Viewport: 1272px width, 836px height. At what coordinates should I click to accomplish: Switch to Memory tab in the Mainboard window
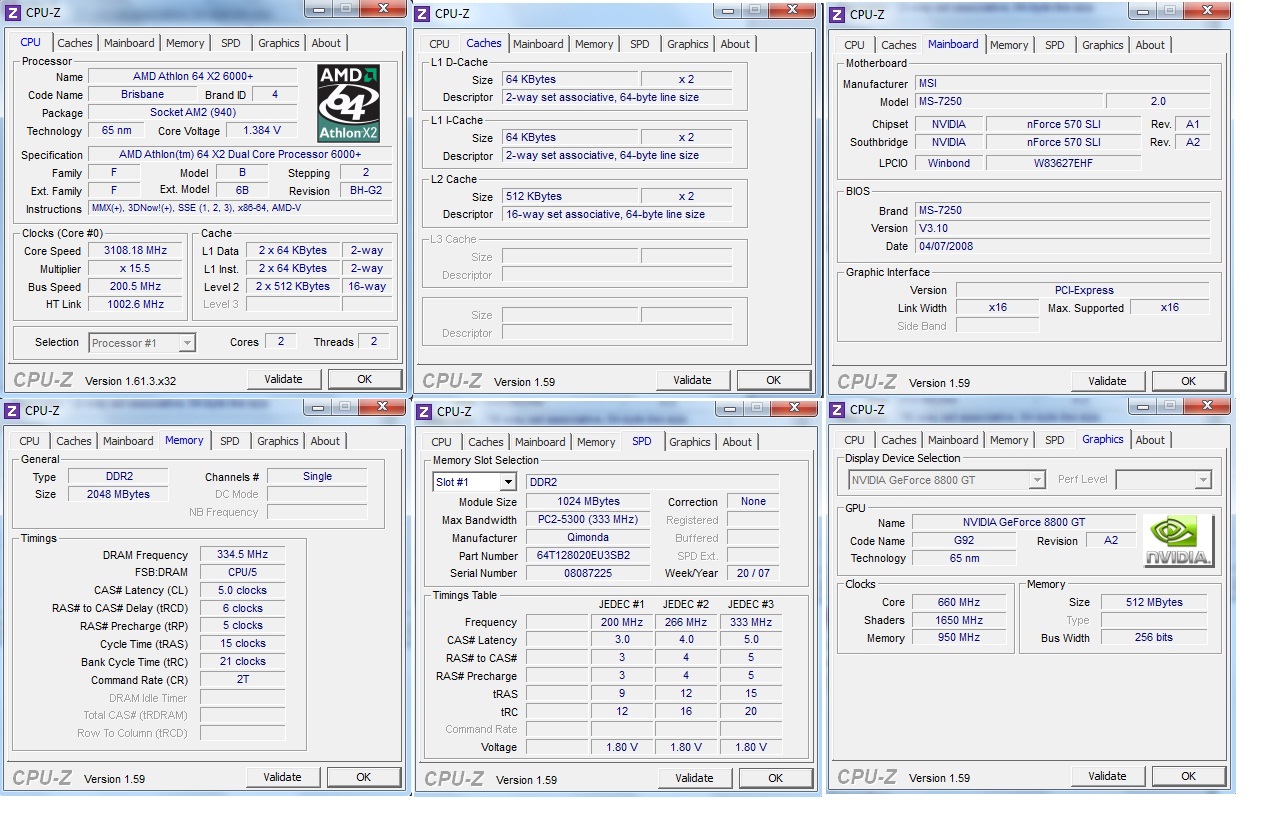point(1009,45)
